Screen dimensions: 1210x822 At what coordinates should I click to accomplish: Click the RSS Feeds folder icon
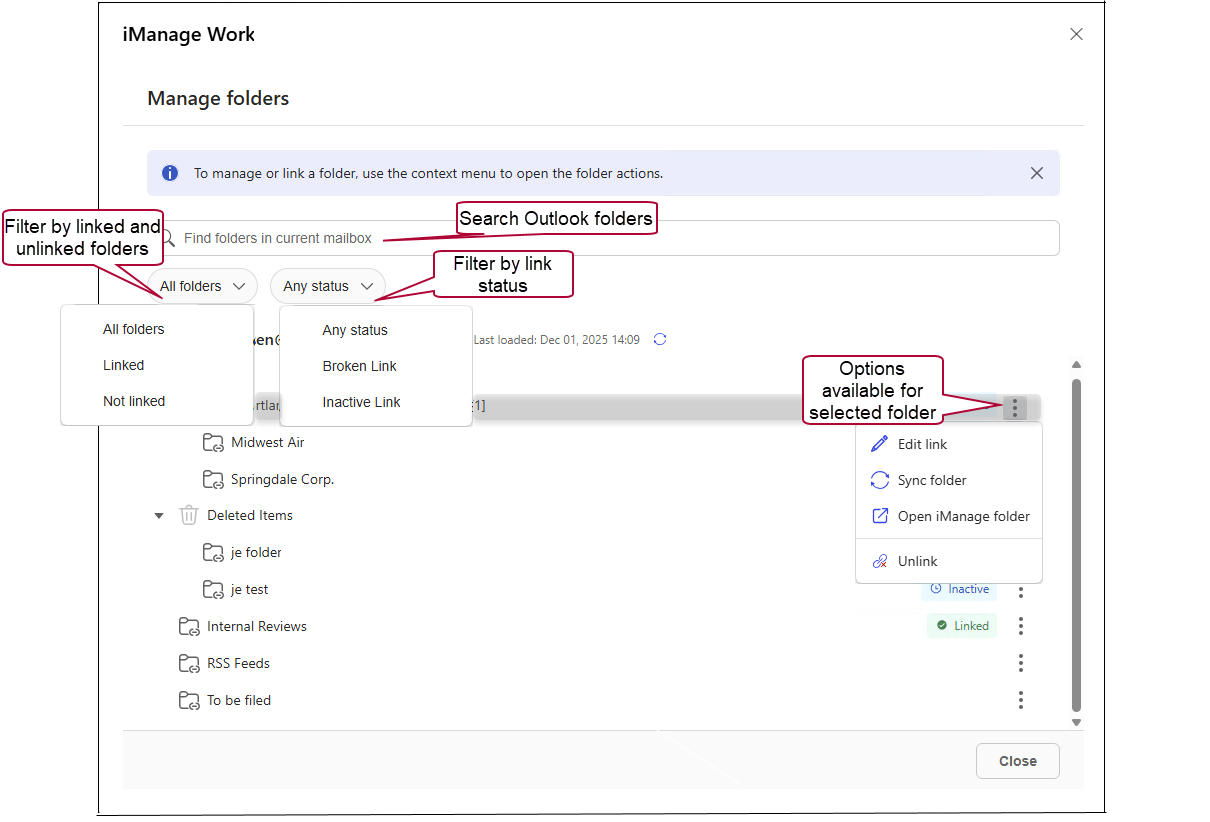click(x=189, y=663)
